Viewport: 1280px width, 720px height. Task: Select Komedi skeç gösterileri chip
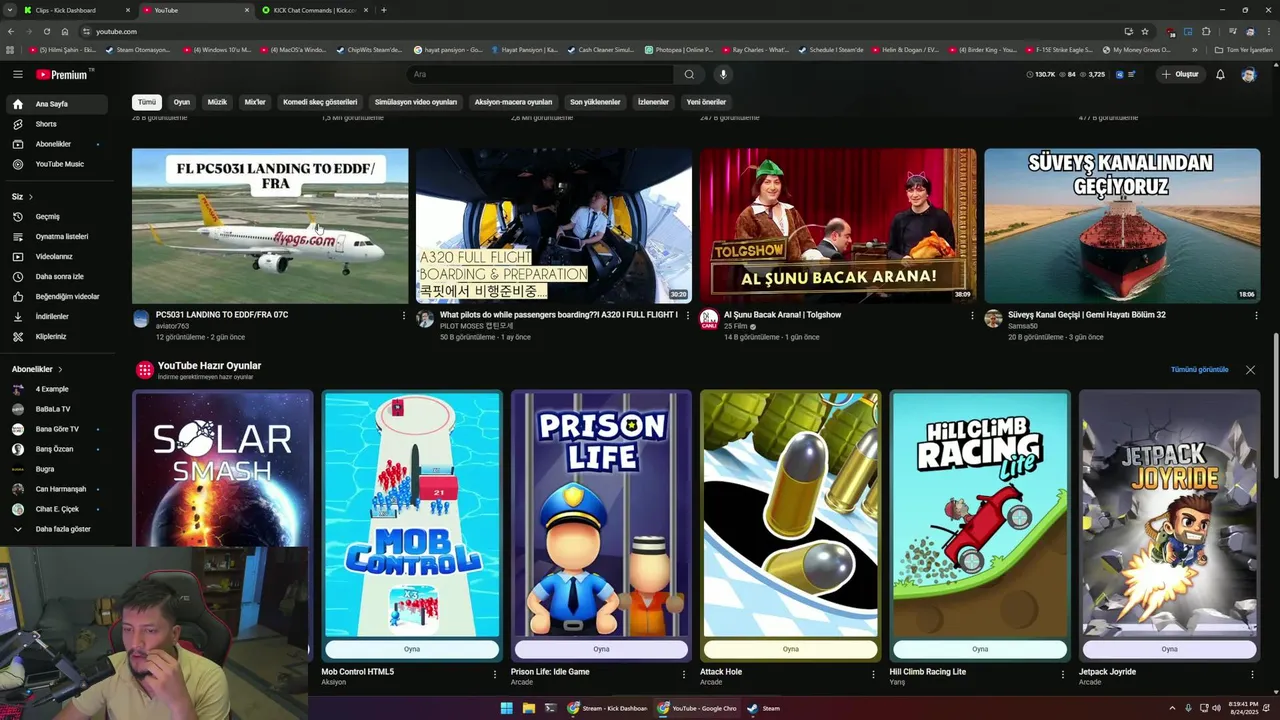(x=320, y=102)
